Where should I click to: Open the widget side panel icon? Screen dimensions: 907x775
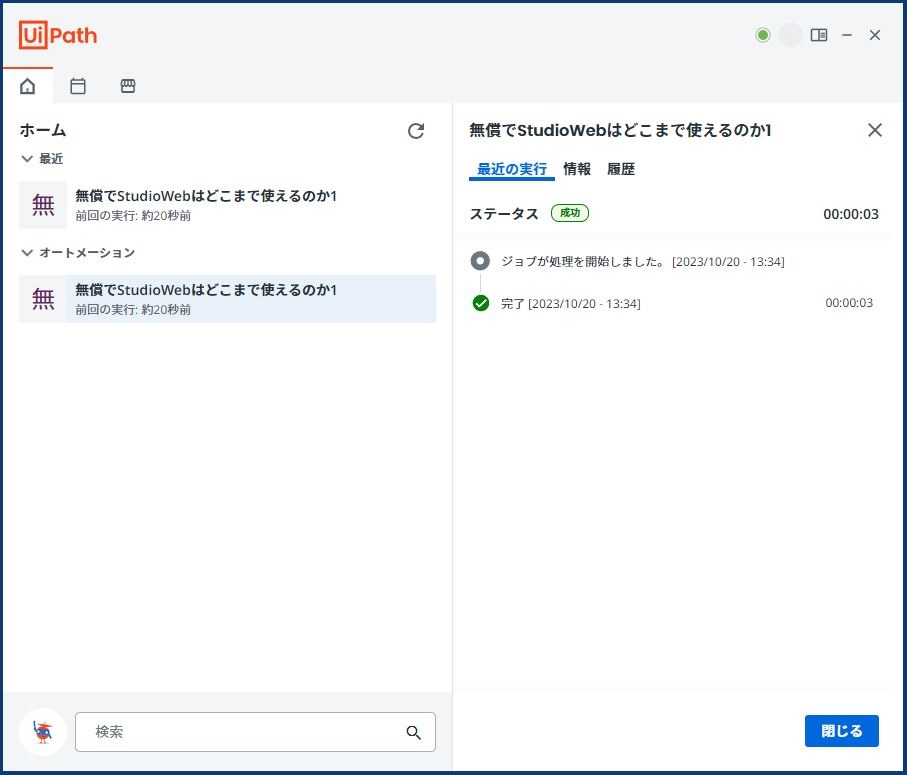tap(820, 35)
